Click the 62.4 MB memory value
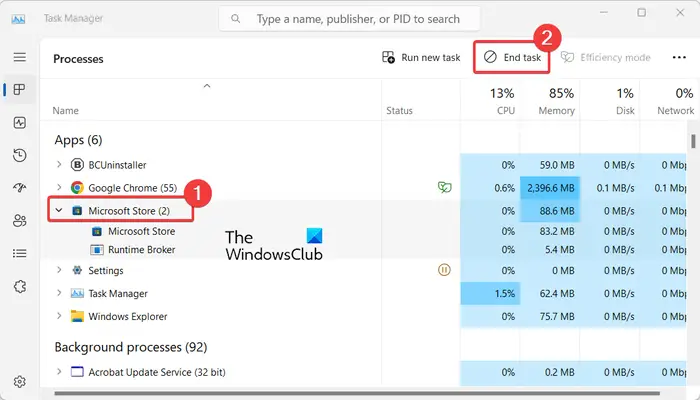 [557, 293]
